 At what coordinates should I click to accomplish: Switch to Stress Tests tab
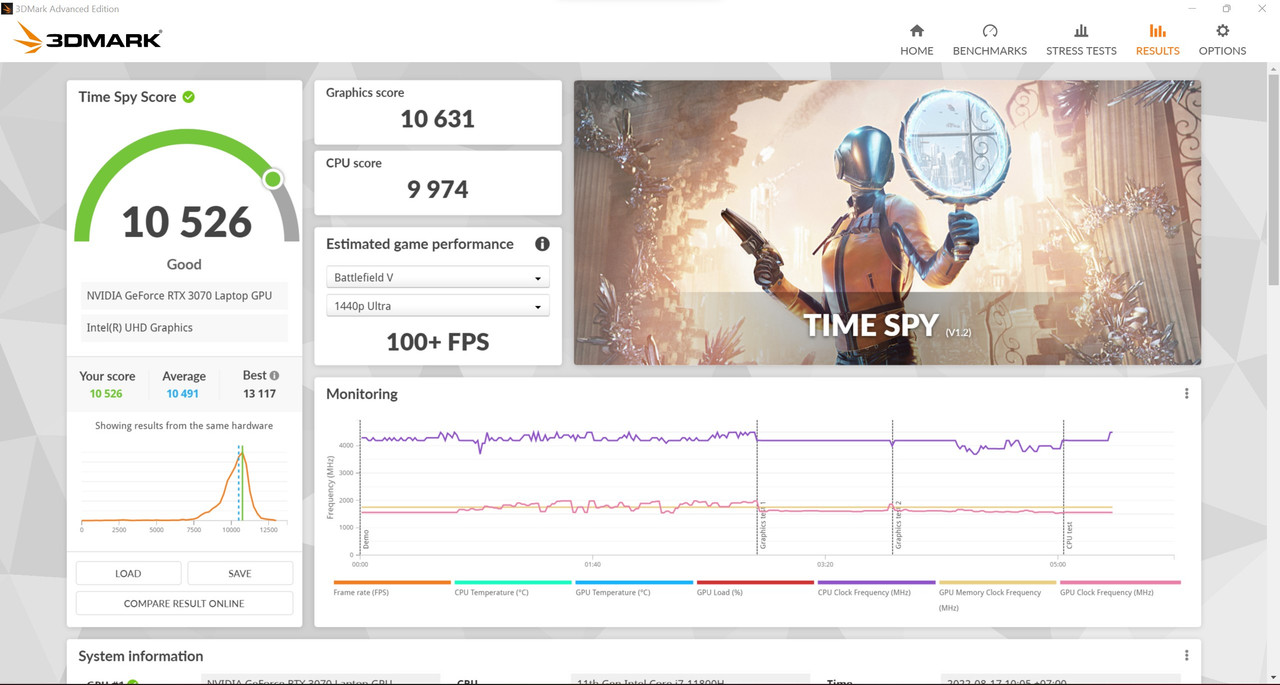pyautogui.click(x=1081, y=40)
